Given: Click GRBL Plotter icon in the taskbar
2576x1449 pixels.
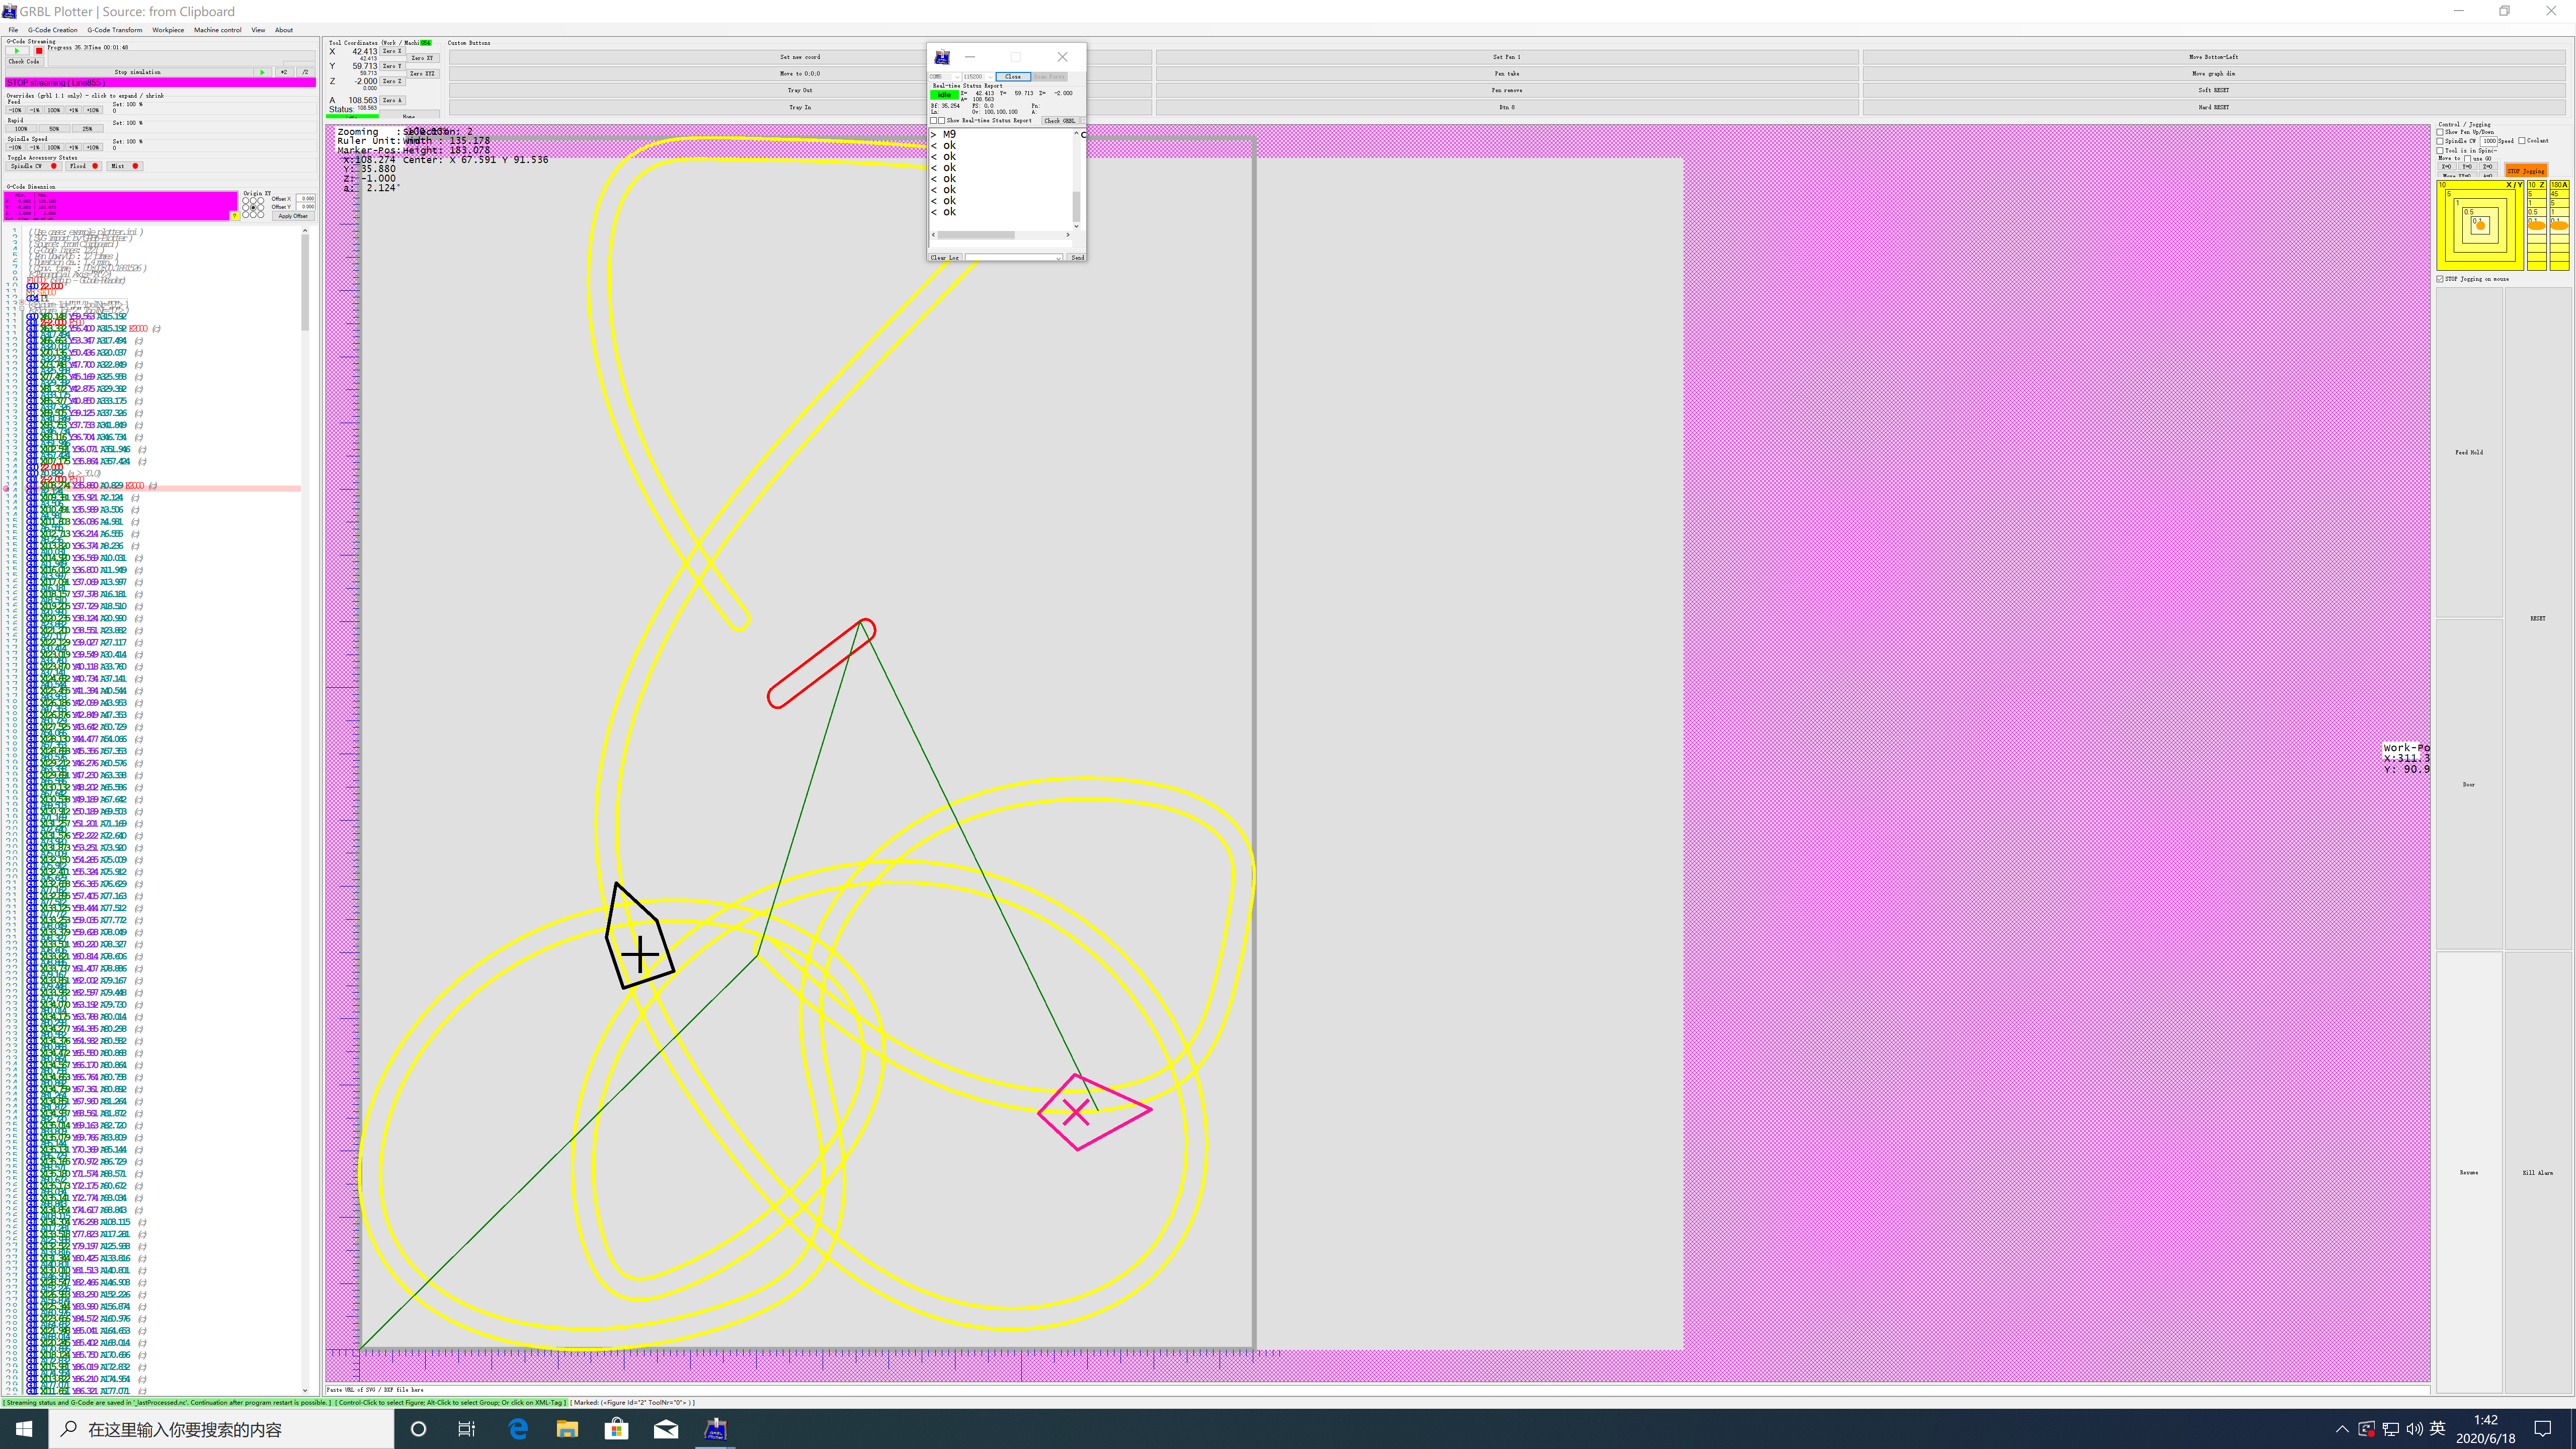Looking at the screenshot, I should [x=715, y=1429].
